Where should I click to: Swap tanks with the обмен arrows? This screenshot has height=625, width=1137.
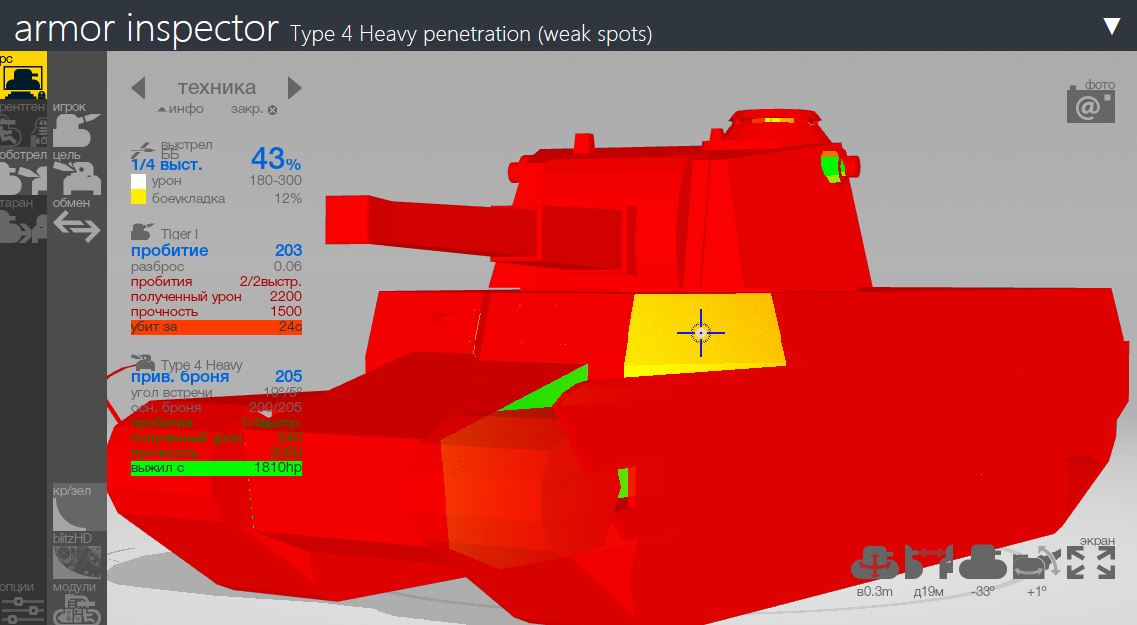click(75, 220)
